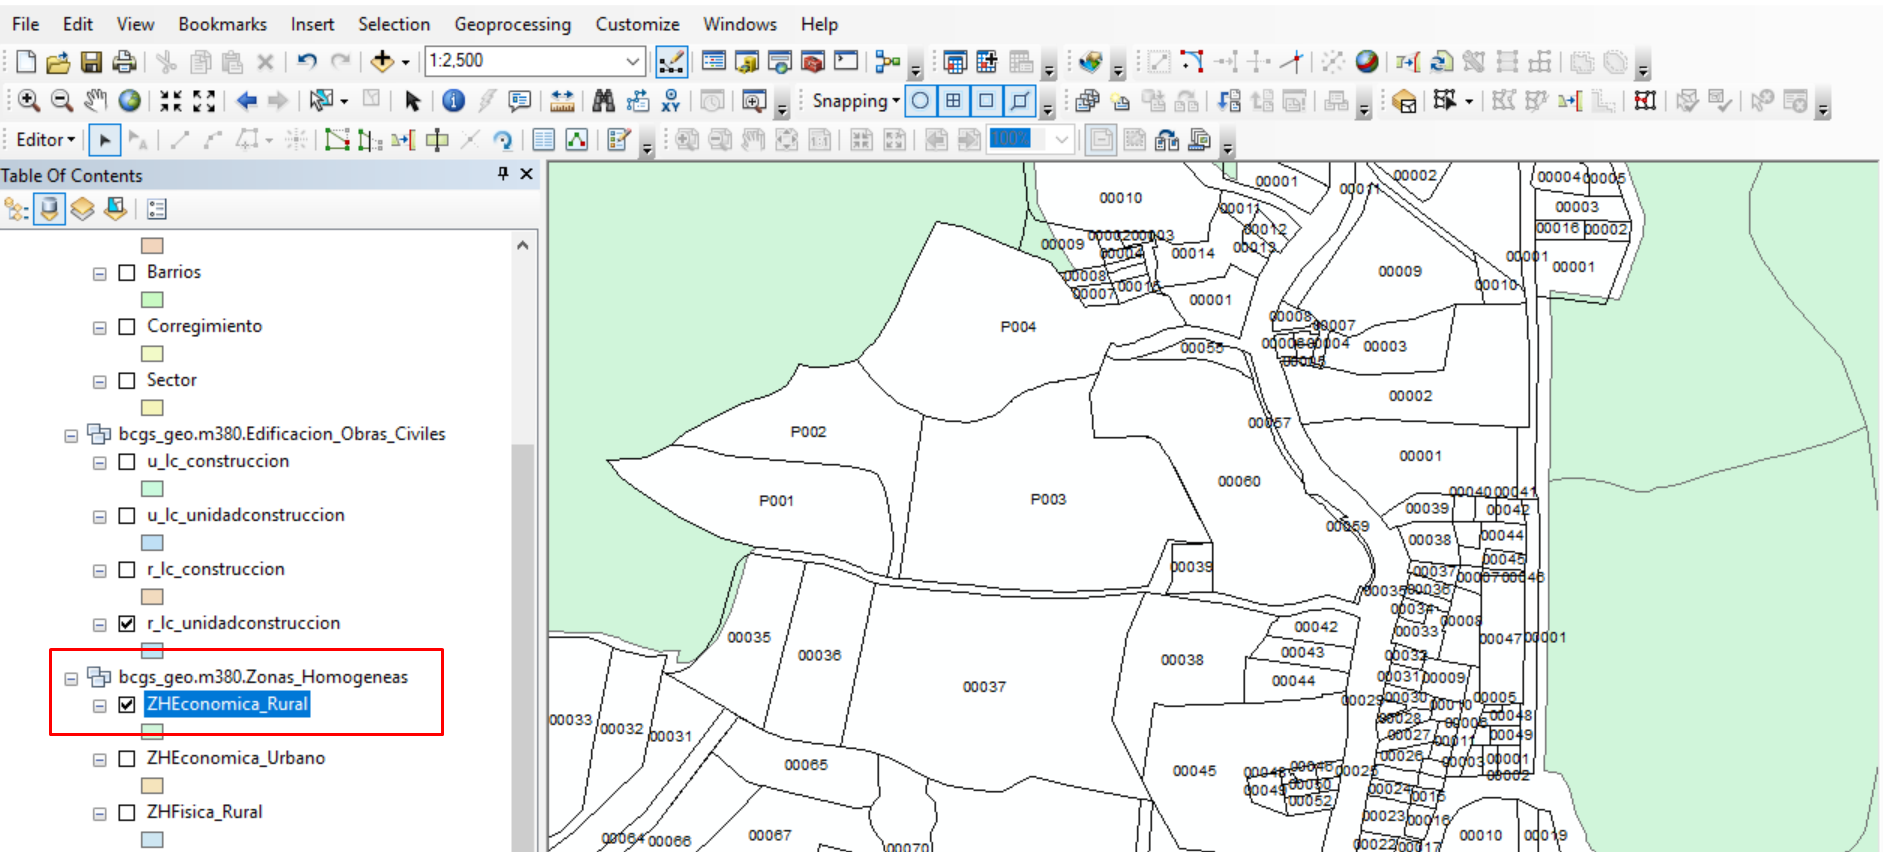
Task: Click the Zoom In tool
Action: point(29,101)
